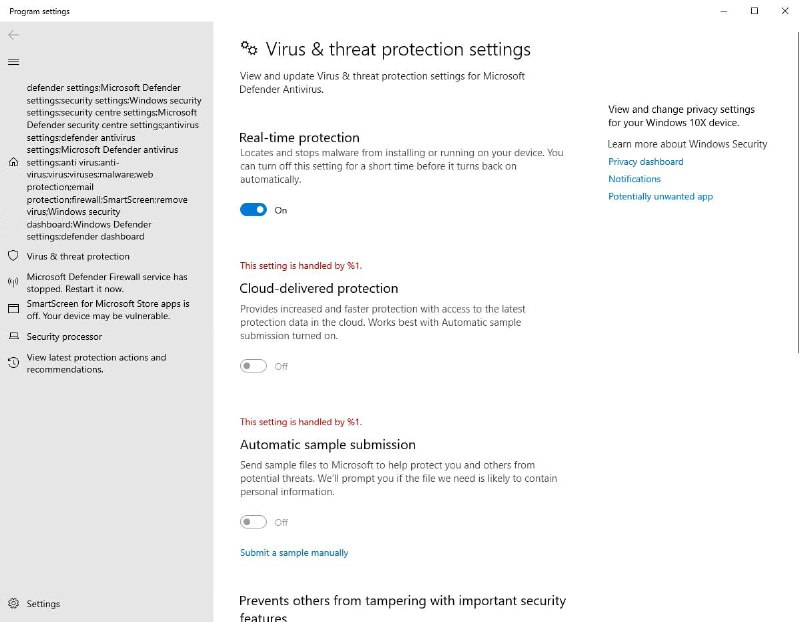This screenshot has width=800, height=622.
Task: Turn off Real-time protection toggle
Action: click(254, 210)
